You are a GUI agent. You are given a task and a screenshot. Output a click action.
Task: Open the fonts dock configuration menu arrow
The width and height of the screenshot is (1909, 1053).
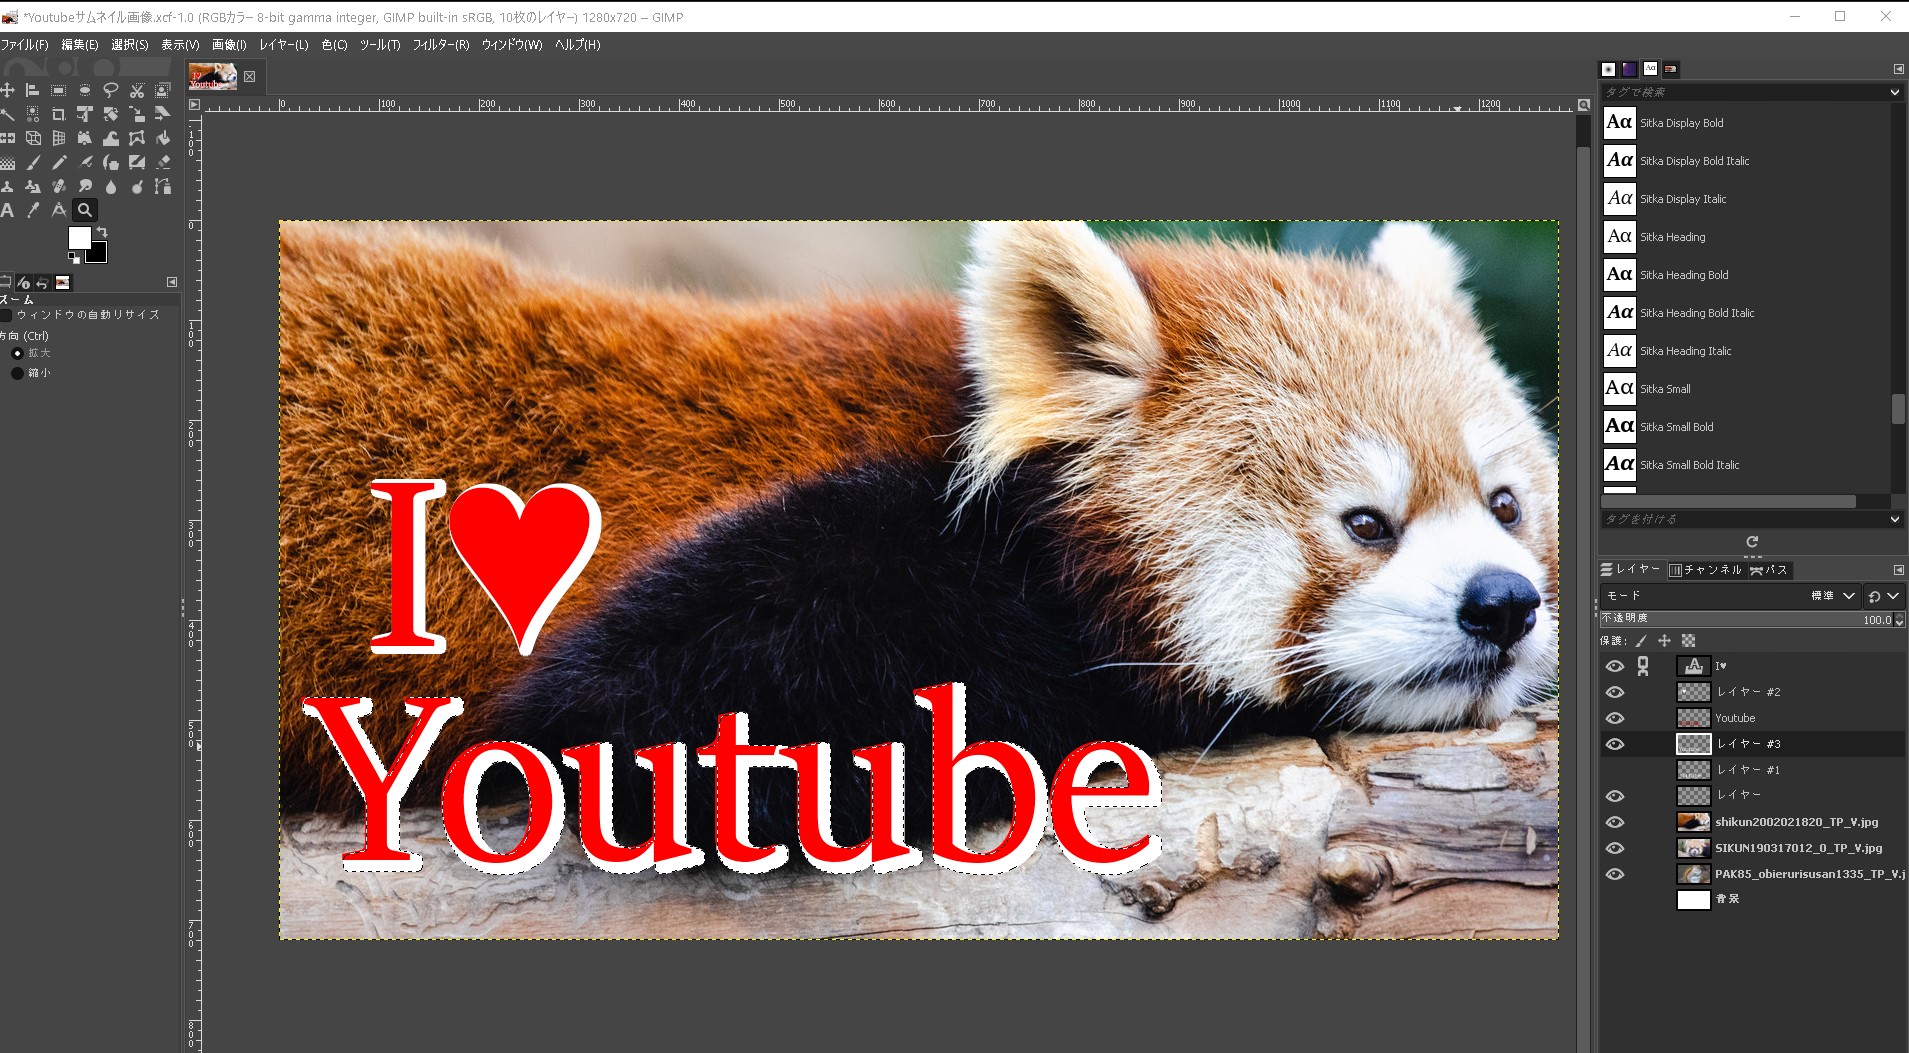pos(1898,69)
